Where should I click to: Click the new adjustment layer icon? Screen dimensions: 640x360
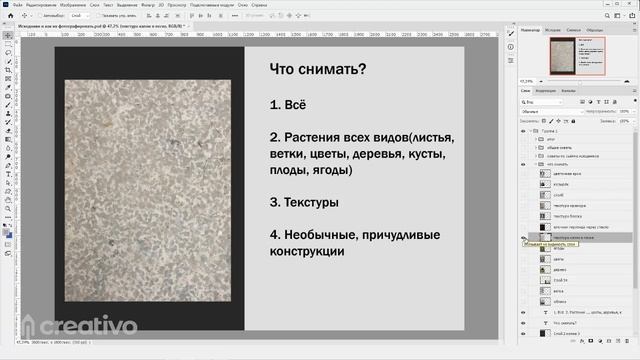[600, 341]
